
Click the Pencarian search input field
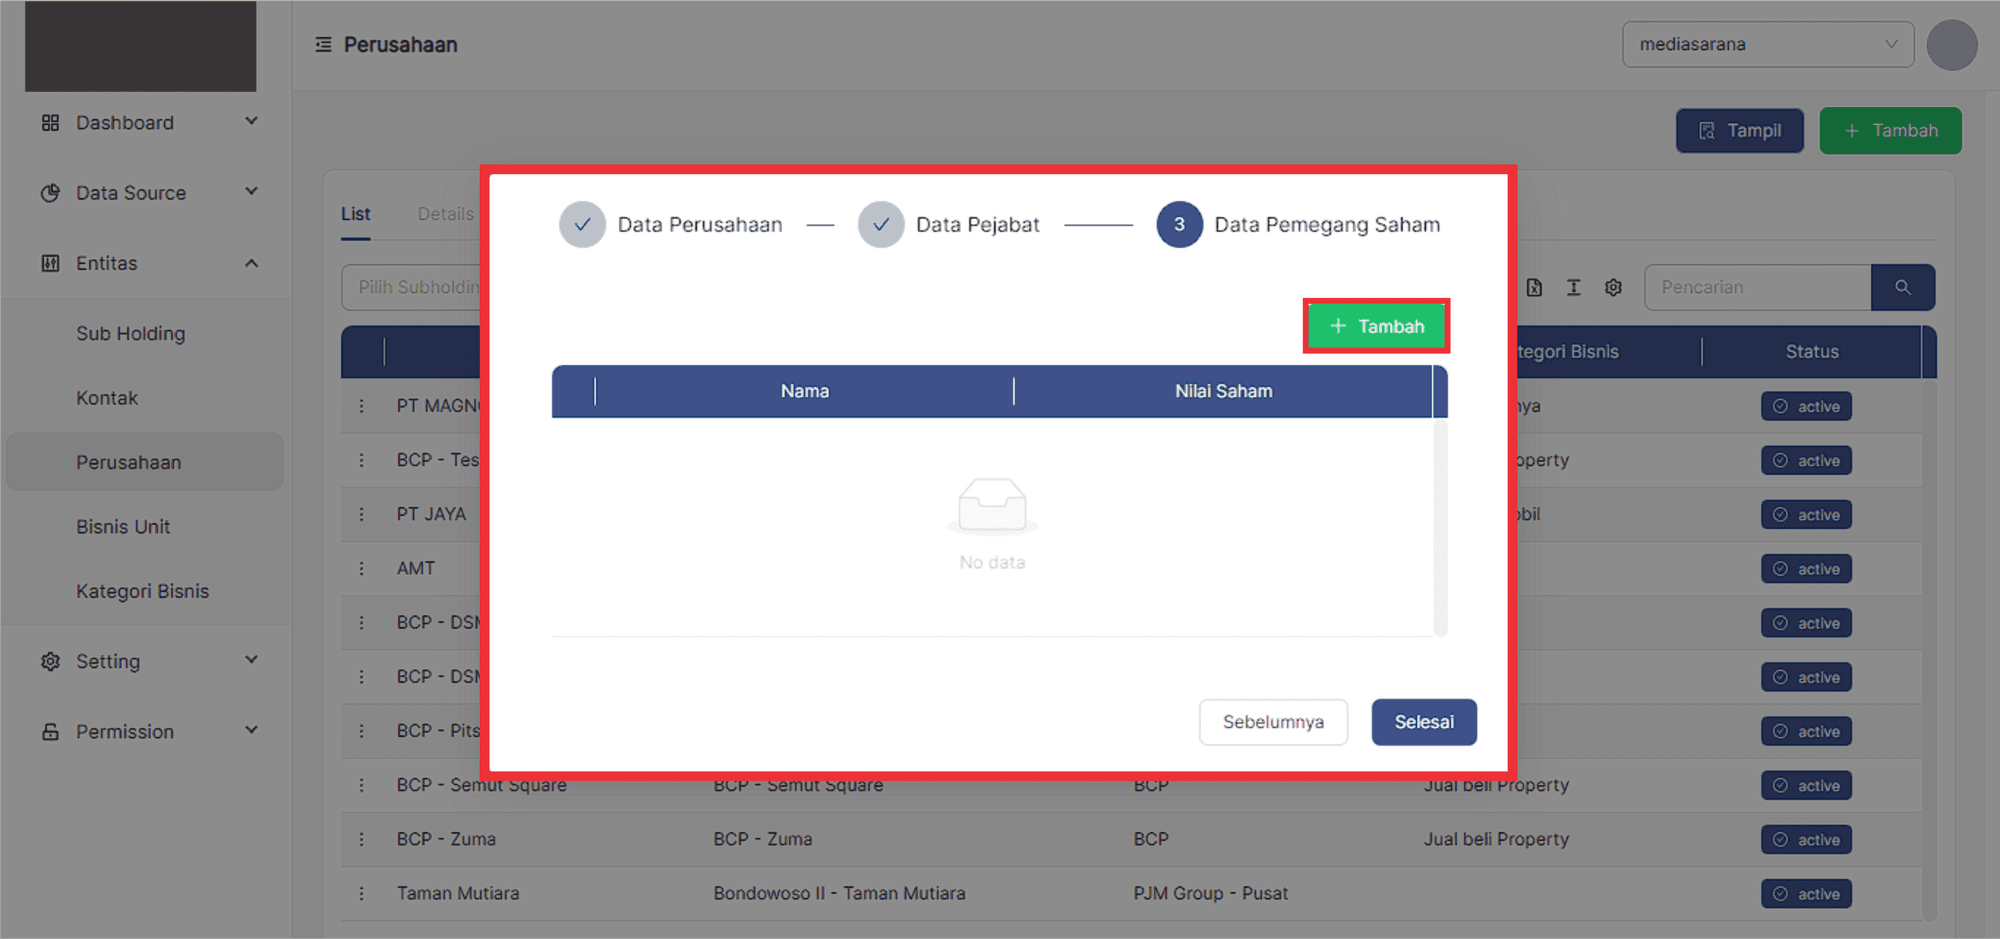[1756, 288]
